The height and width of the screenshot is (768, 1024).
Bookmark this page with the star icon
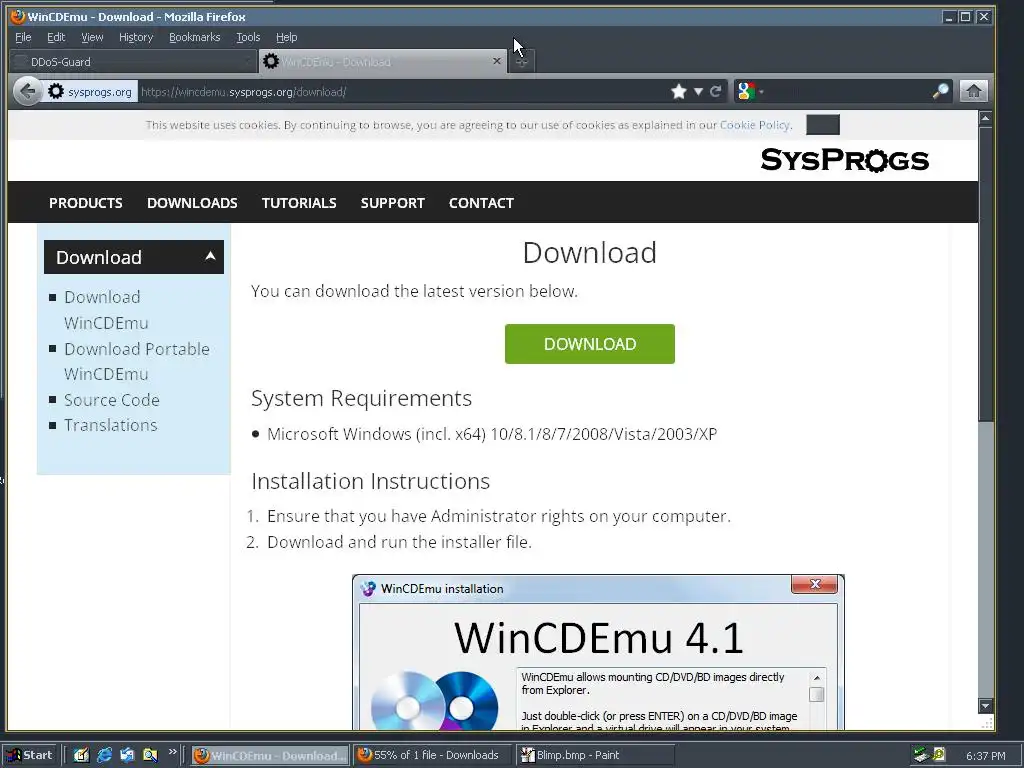[x=679, y=91]
